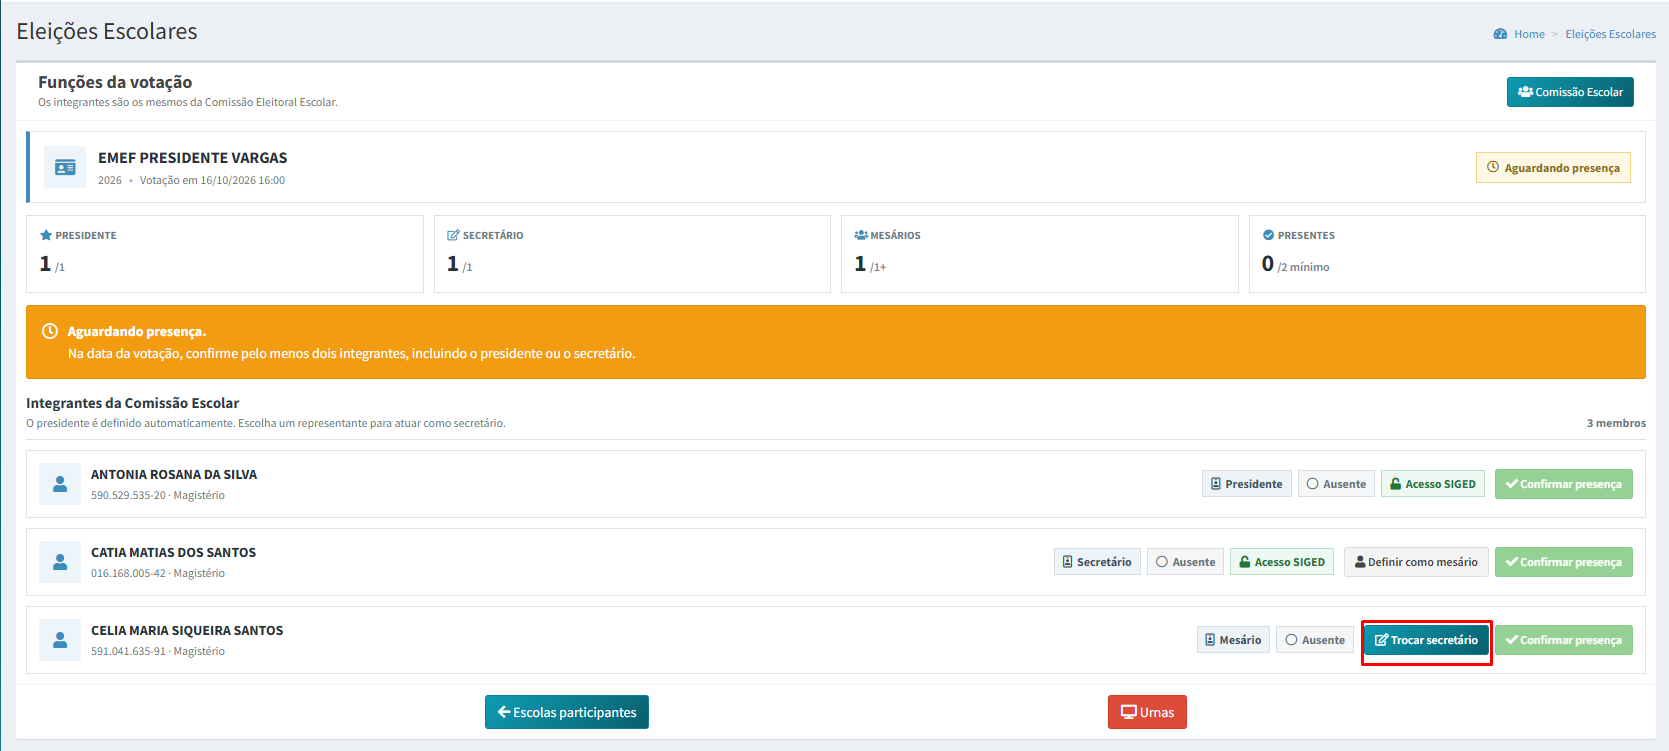Click the school ID card icon beside EMEF PRESIDENTE VARGAS

[65, 167]
